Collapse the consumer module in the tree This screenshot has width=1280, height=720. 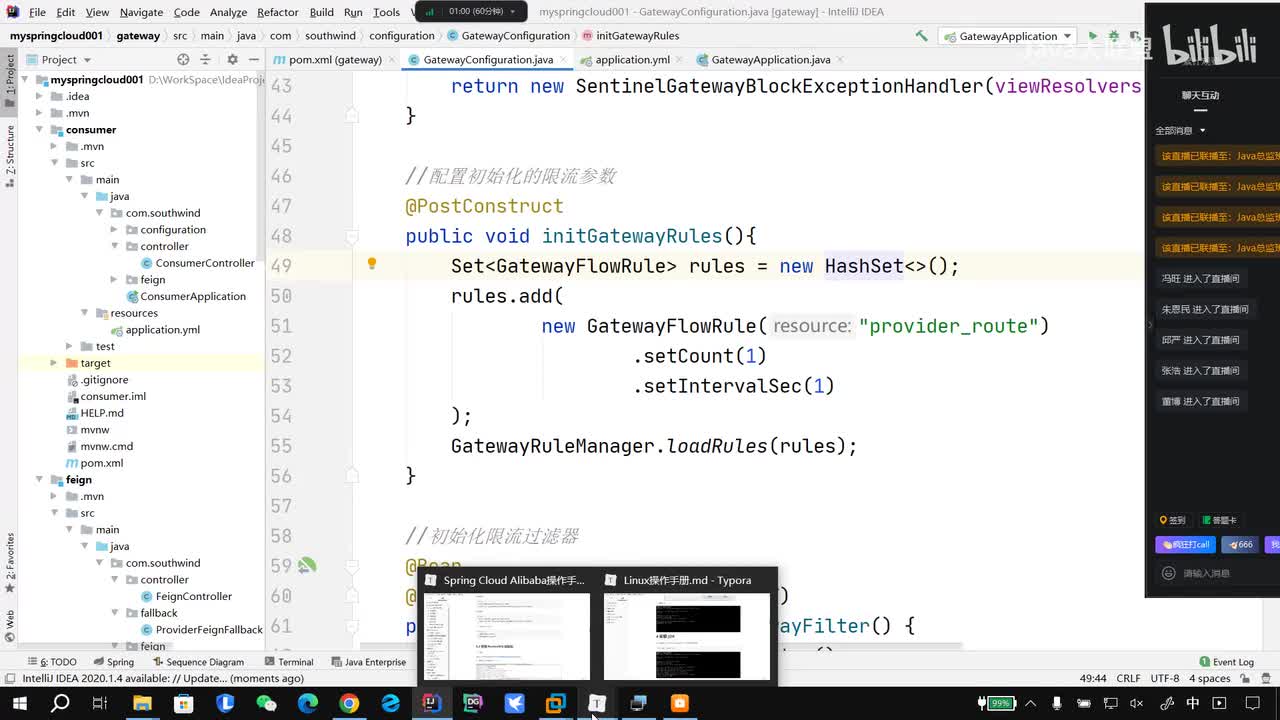coord(40,130)
